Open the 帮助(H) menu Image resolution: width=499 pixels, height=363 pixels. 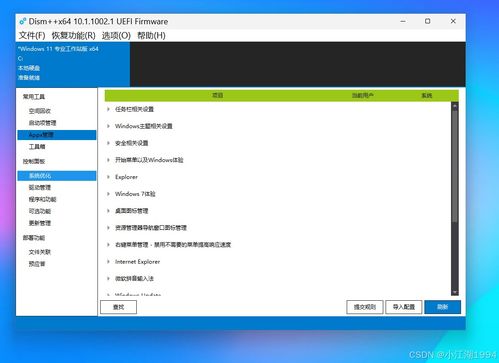coord(151,35)
